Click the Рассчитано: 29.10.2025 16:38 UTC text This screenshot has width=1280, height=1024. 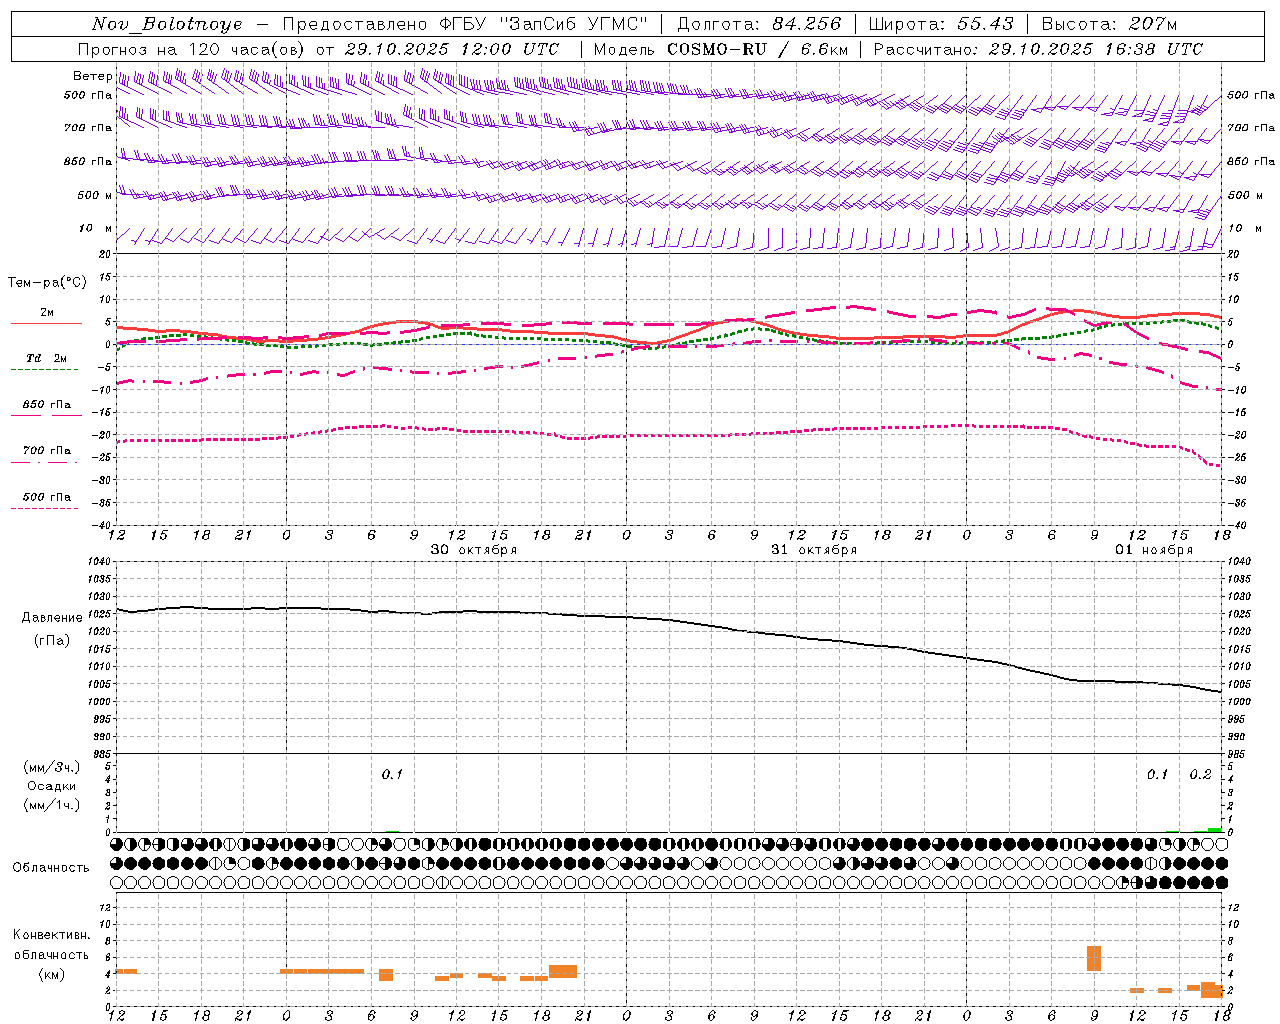1038,49
